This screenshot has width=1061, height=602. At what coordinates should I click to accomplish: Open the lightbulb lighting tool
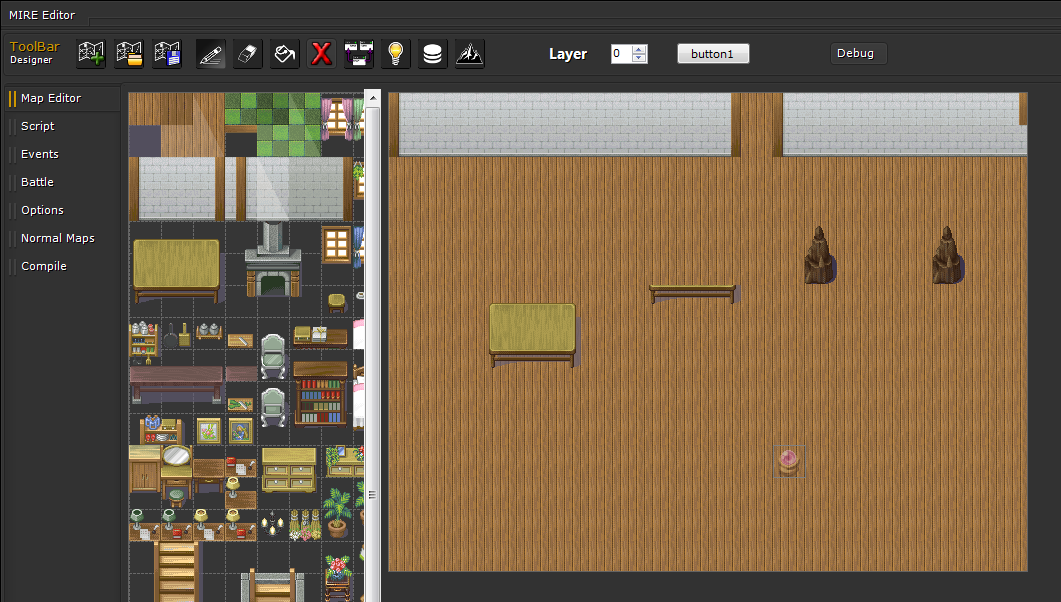(396, 54)
